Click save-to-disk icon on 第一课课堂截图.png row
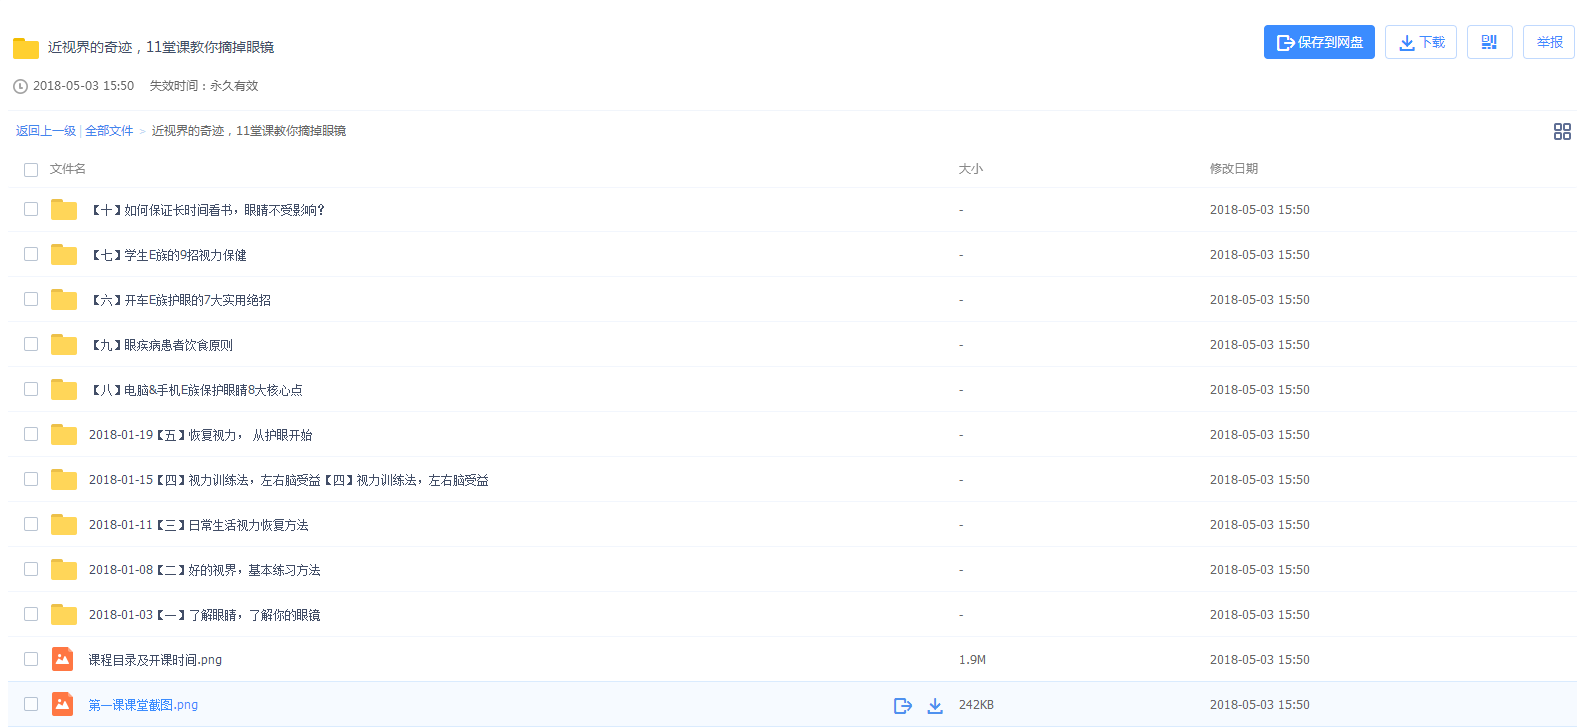Screen dimensions: 1580x728 [x=903, y=706]
